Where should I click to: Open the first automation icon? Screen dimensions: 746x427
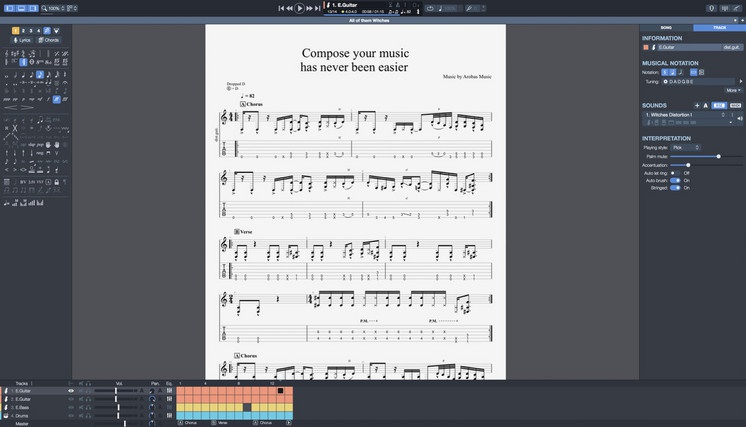(7, 203)
